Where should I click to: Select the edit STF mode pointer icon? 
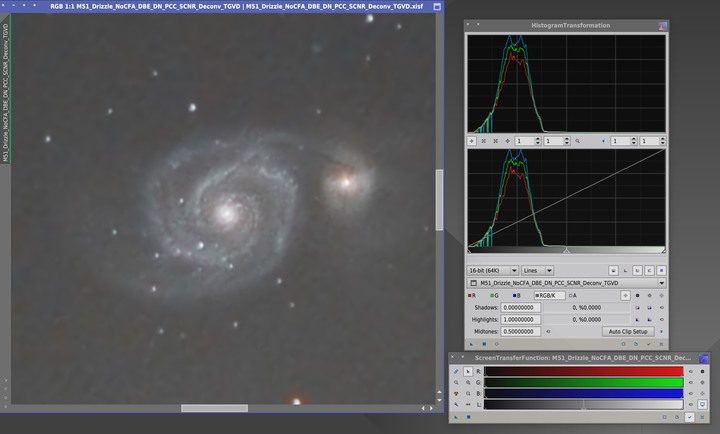(468, 371)
